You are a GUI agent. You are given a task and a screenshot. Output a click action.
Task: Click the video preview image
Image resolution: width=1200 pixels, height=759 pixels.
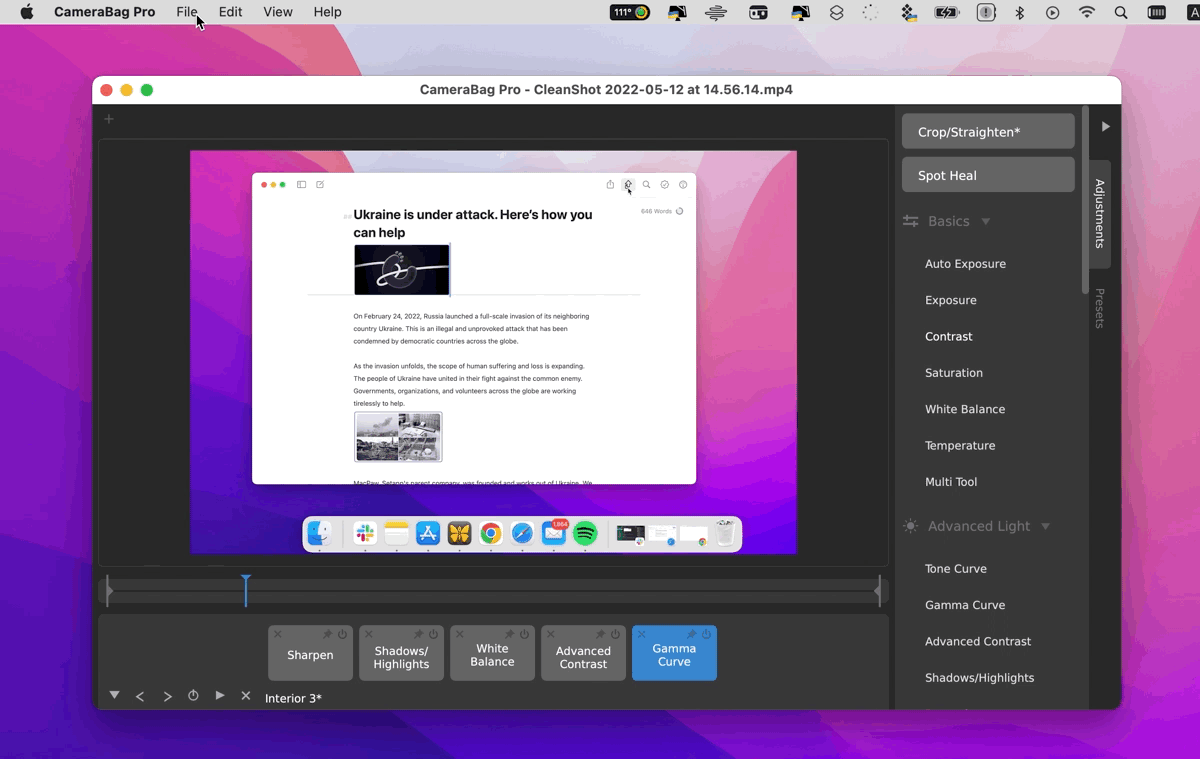(x=493, y=352)
